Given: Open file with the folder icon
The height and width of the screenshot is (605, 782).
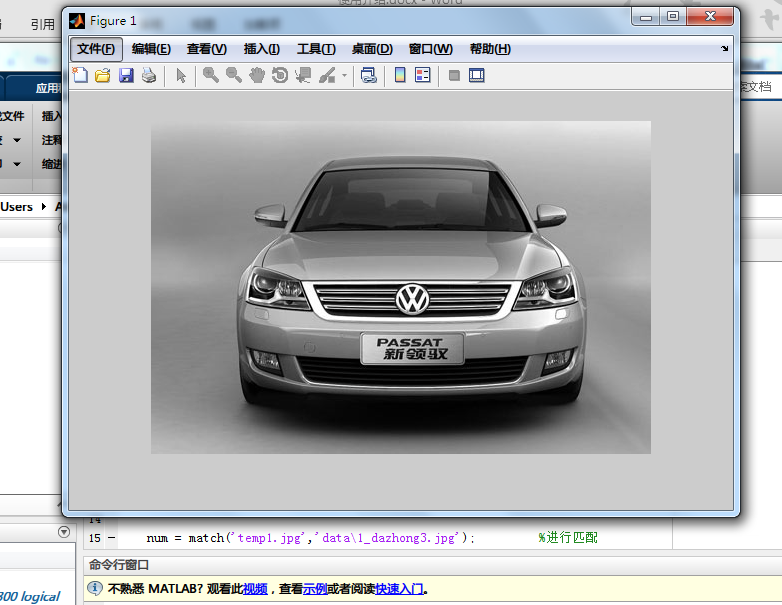Looking at the screenshot, I should 103,75.
